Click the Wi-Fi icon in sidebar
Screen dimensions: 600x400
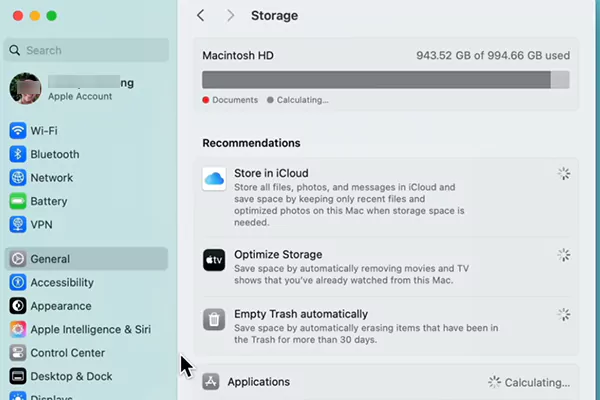click(18, 131)
